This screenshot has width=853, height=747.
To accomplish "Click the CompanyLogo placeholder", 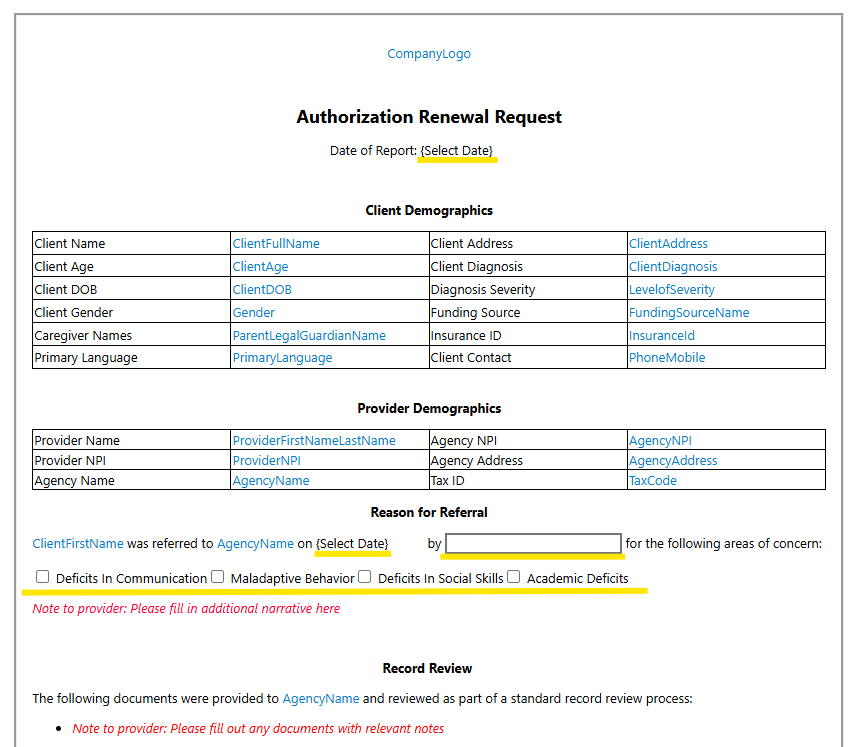I will click(429, 54).
